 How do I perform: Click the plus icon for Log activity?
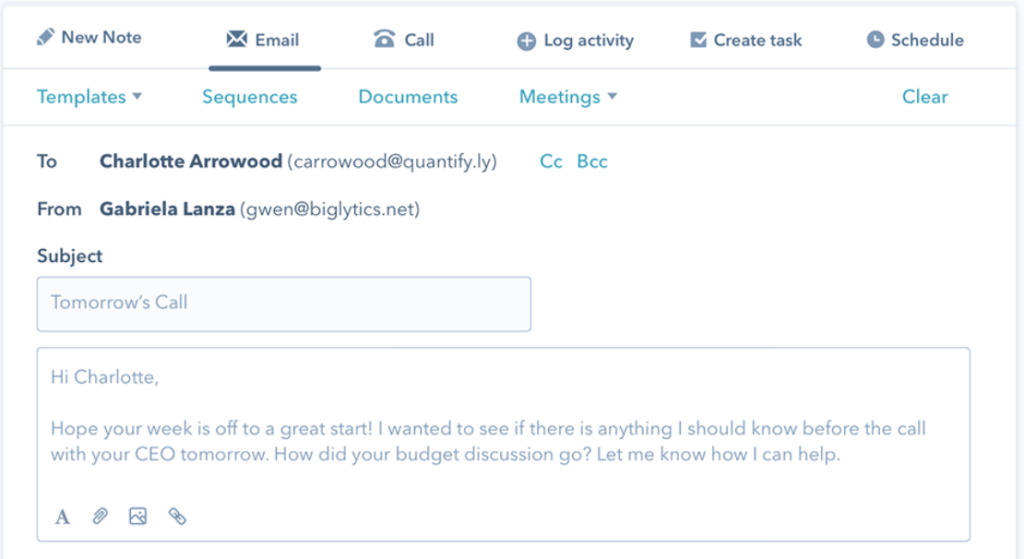(x=526, y=41)
